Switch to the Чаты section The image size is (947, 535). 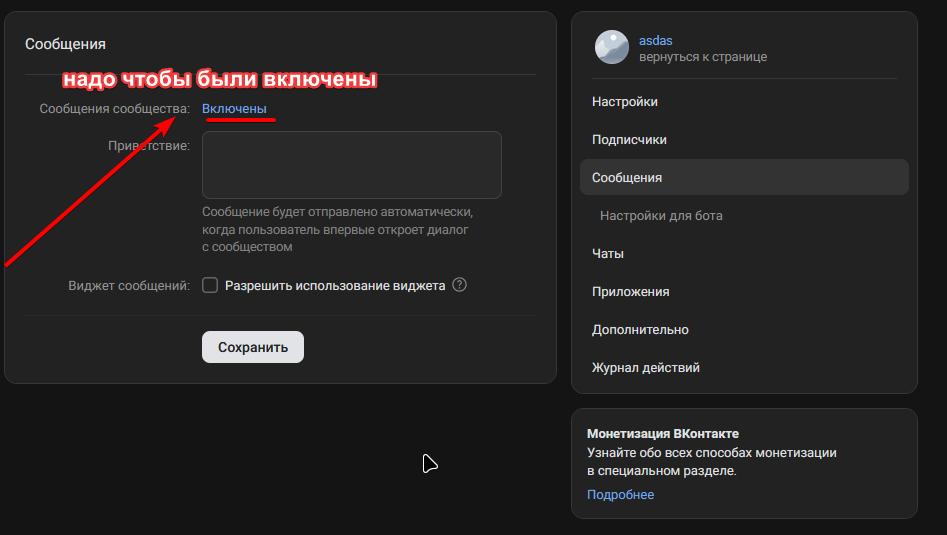[608, 254]
